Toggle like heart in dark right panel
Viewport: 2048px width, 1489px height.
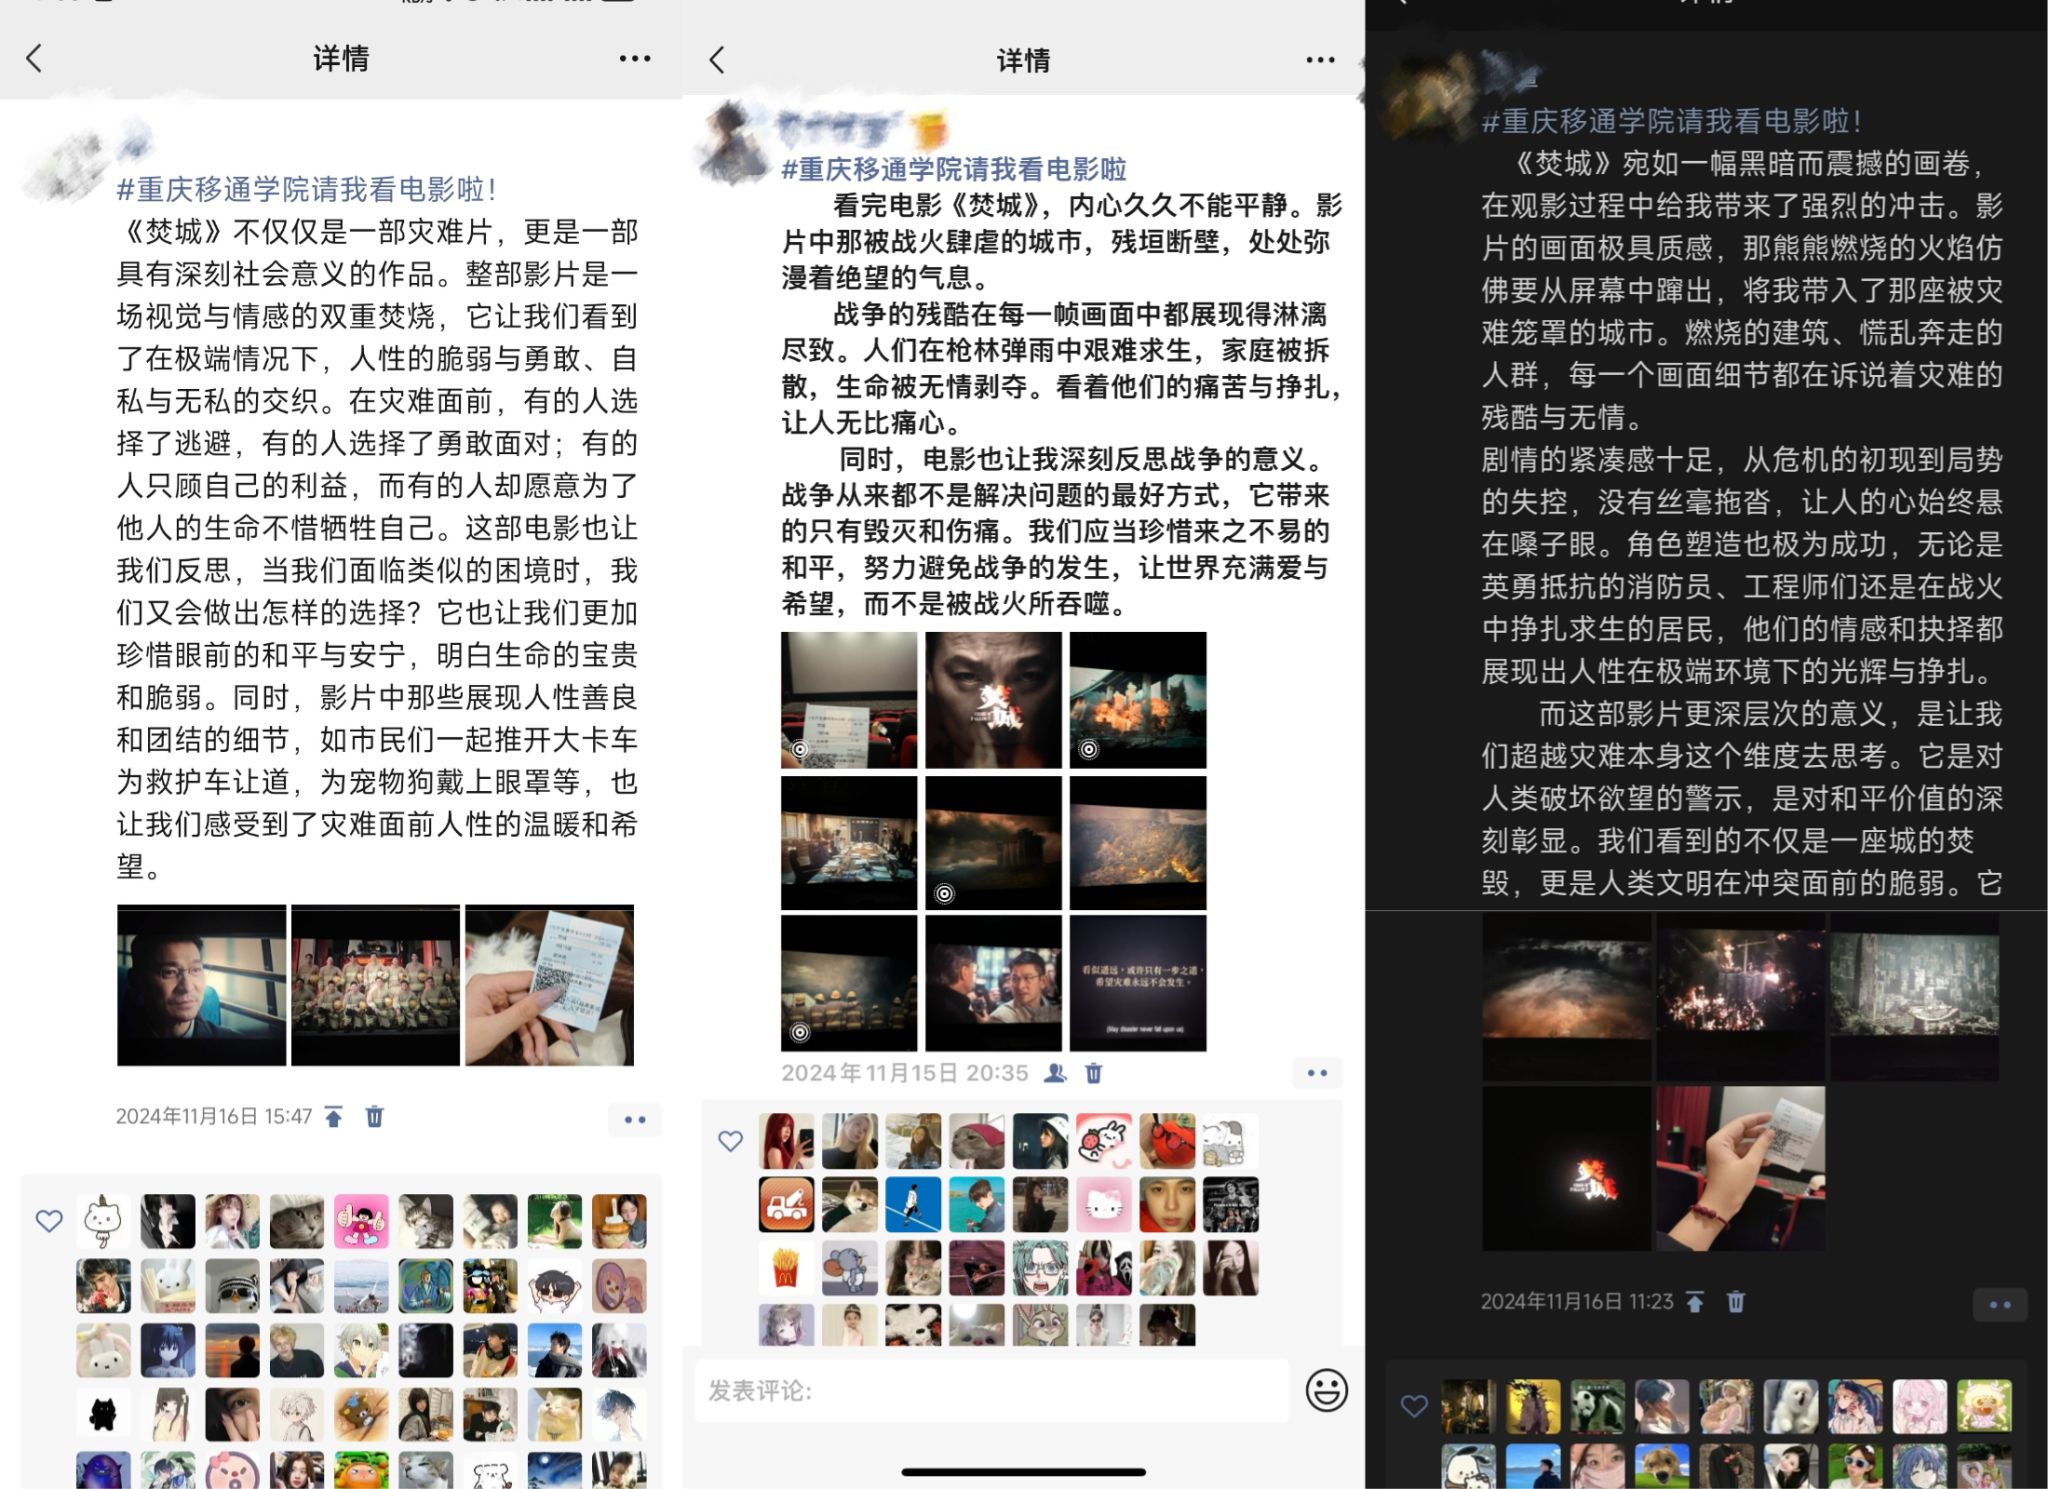(1413, 1406)
